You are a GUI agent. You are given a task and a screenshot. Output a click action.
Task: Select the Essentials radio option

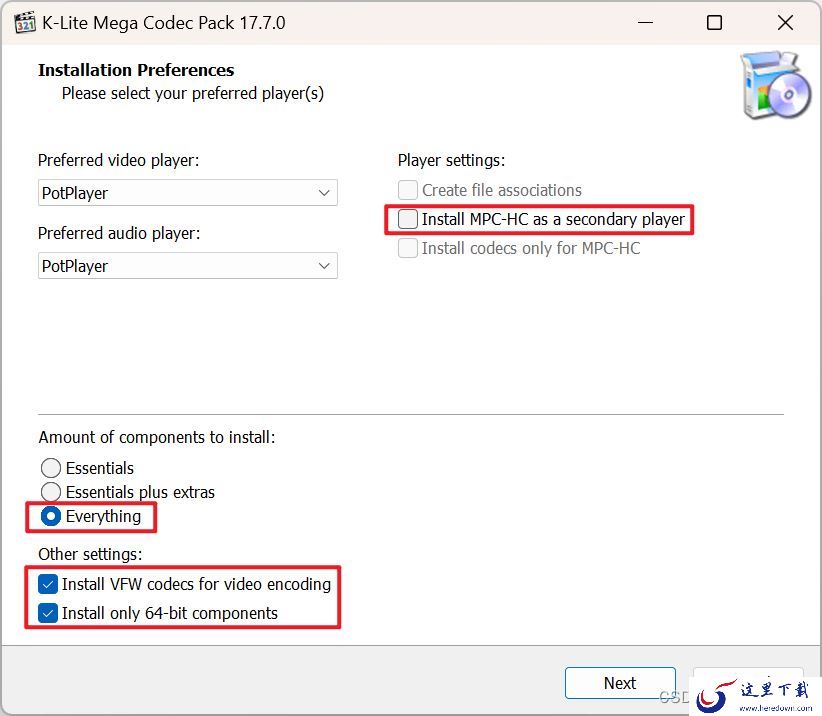pyautogui.click(x=51, y=468)
